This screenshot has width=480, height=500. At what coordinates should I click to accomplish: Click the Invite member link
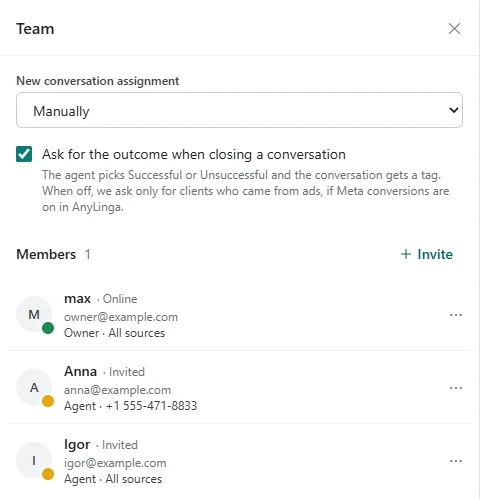point(427,254)
